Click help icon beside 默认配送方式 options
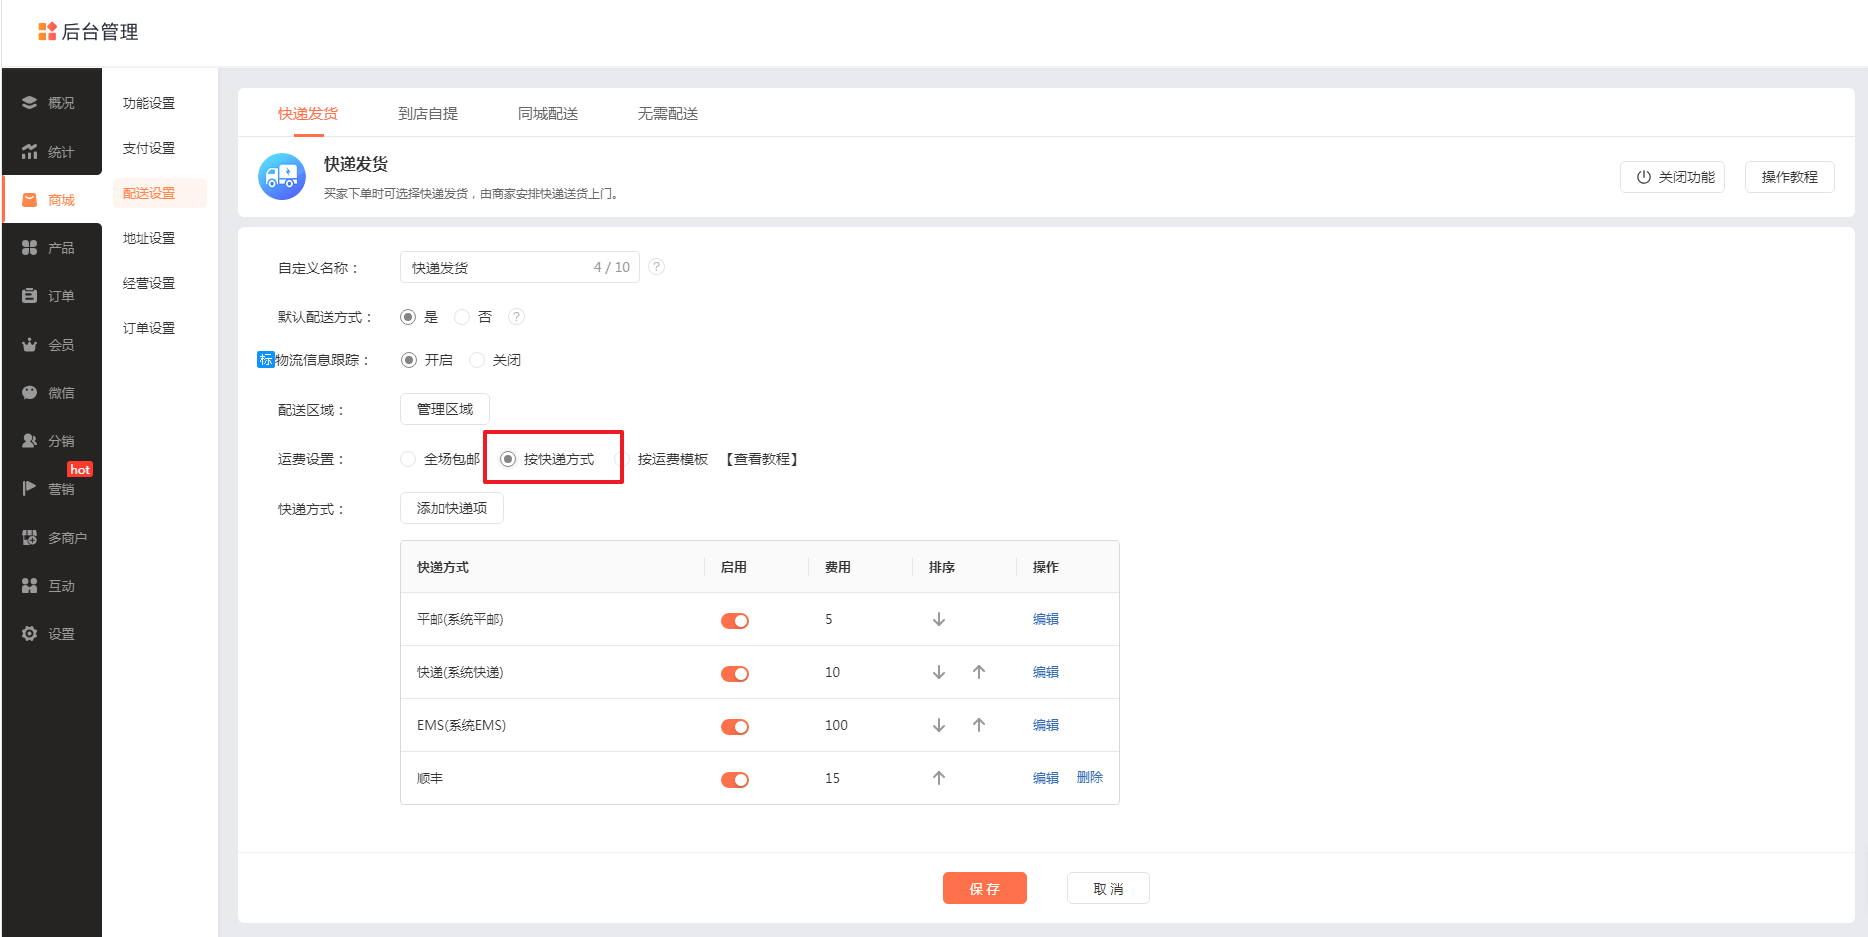The width and height of the screenshot is (1868, 937). (516, 317)
